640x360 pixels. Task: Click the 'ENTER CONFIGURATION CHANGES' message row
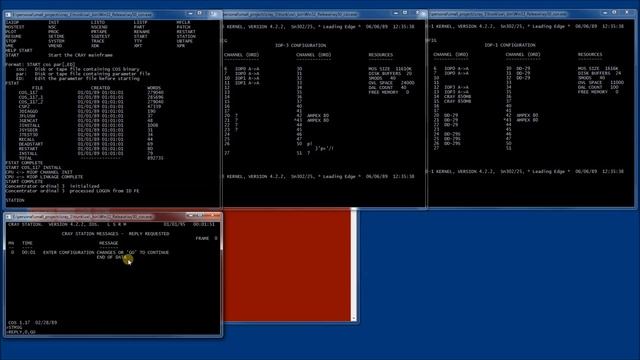tap(89, 253)
